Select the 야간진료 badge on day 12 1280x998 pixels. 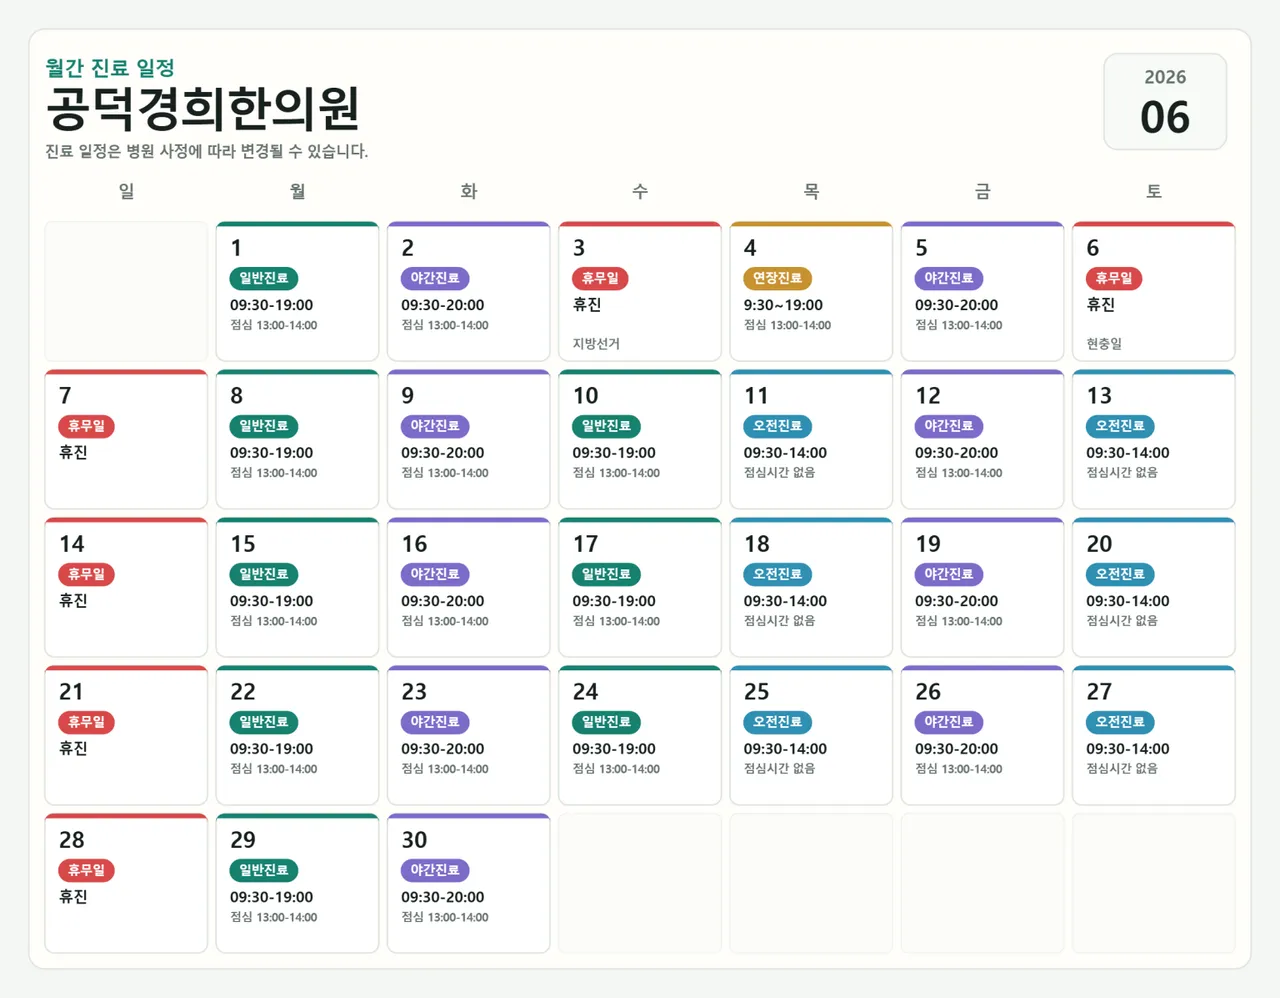(949, 426)
